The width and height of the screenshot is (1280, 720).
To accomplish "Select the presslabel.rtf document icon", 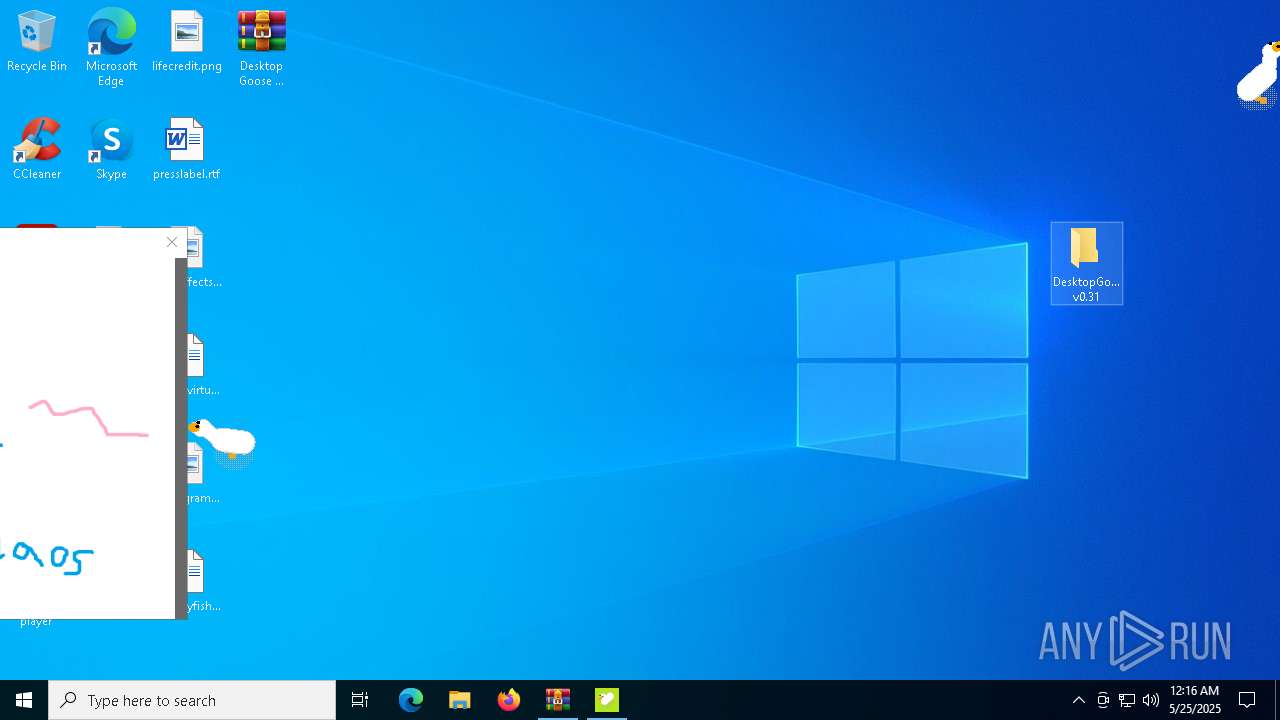I will (186, 150).
